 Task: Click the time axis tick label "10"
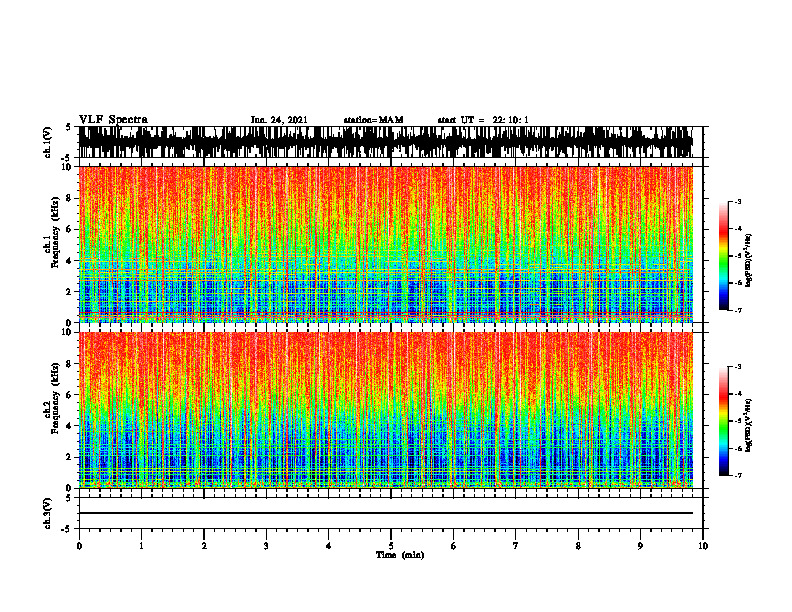(703, 546)
